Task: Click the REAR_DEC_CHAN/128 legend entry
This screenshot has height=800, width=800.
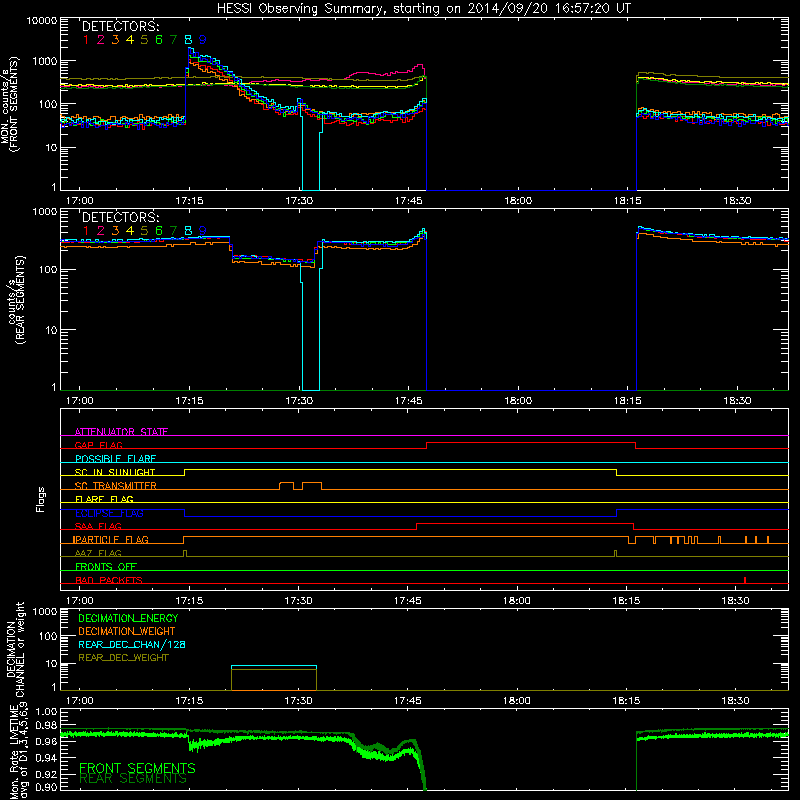Action: (132, 644)
